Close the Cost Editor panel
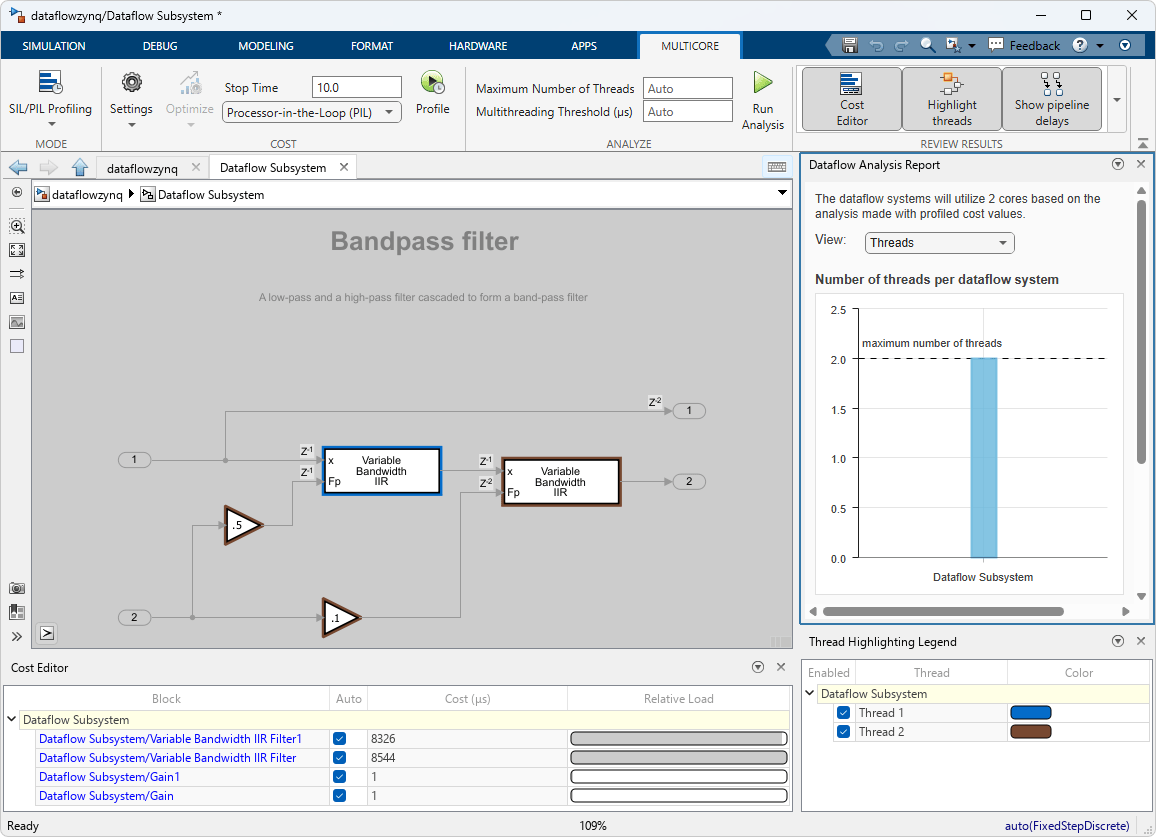This screenshot has height=837, width=1157. [781, 666]
